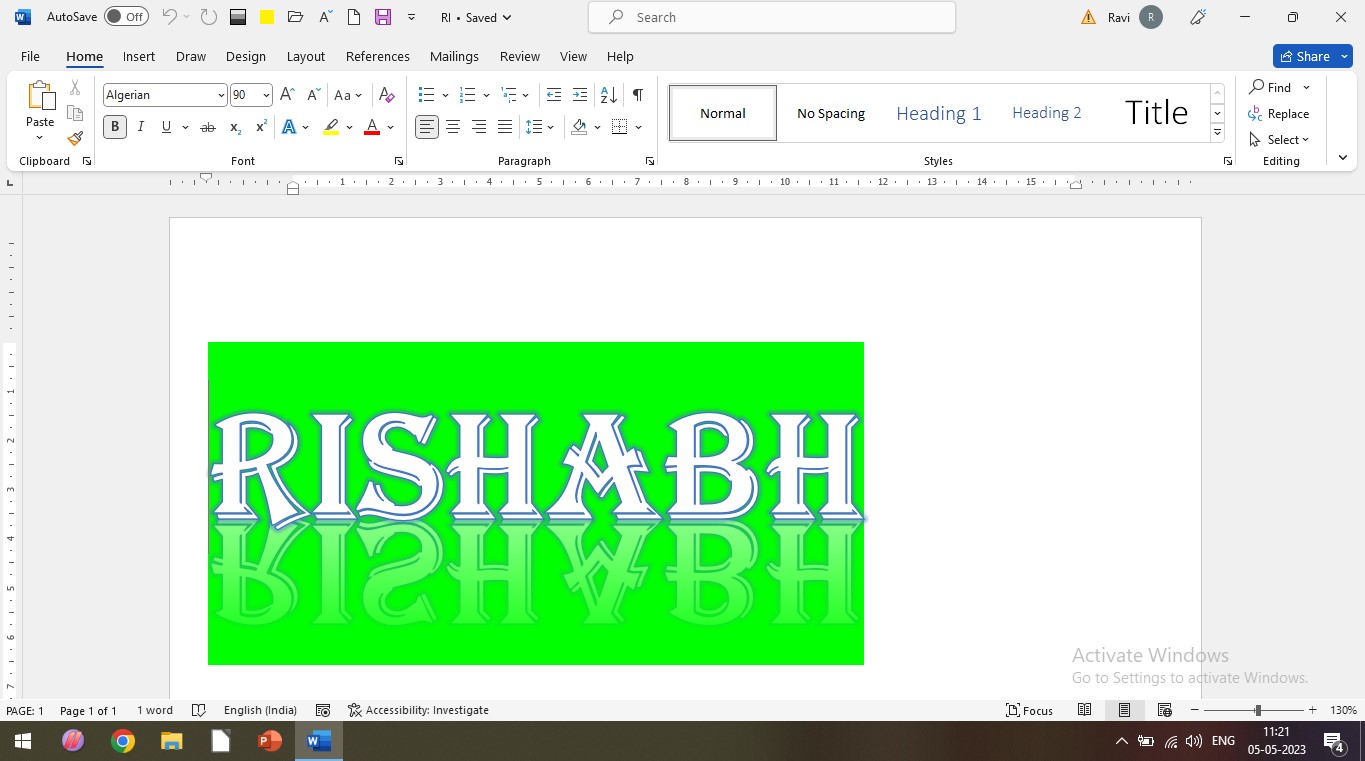Show paragraph marks with pilcrow icon

point(637,95)
